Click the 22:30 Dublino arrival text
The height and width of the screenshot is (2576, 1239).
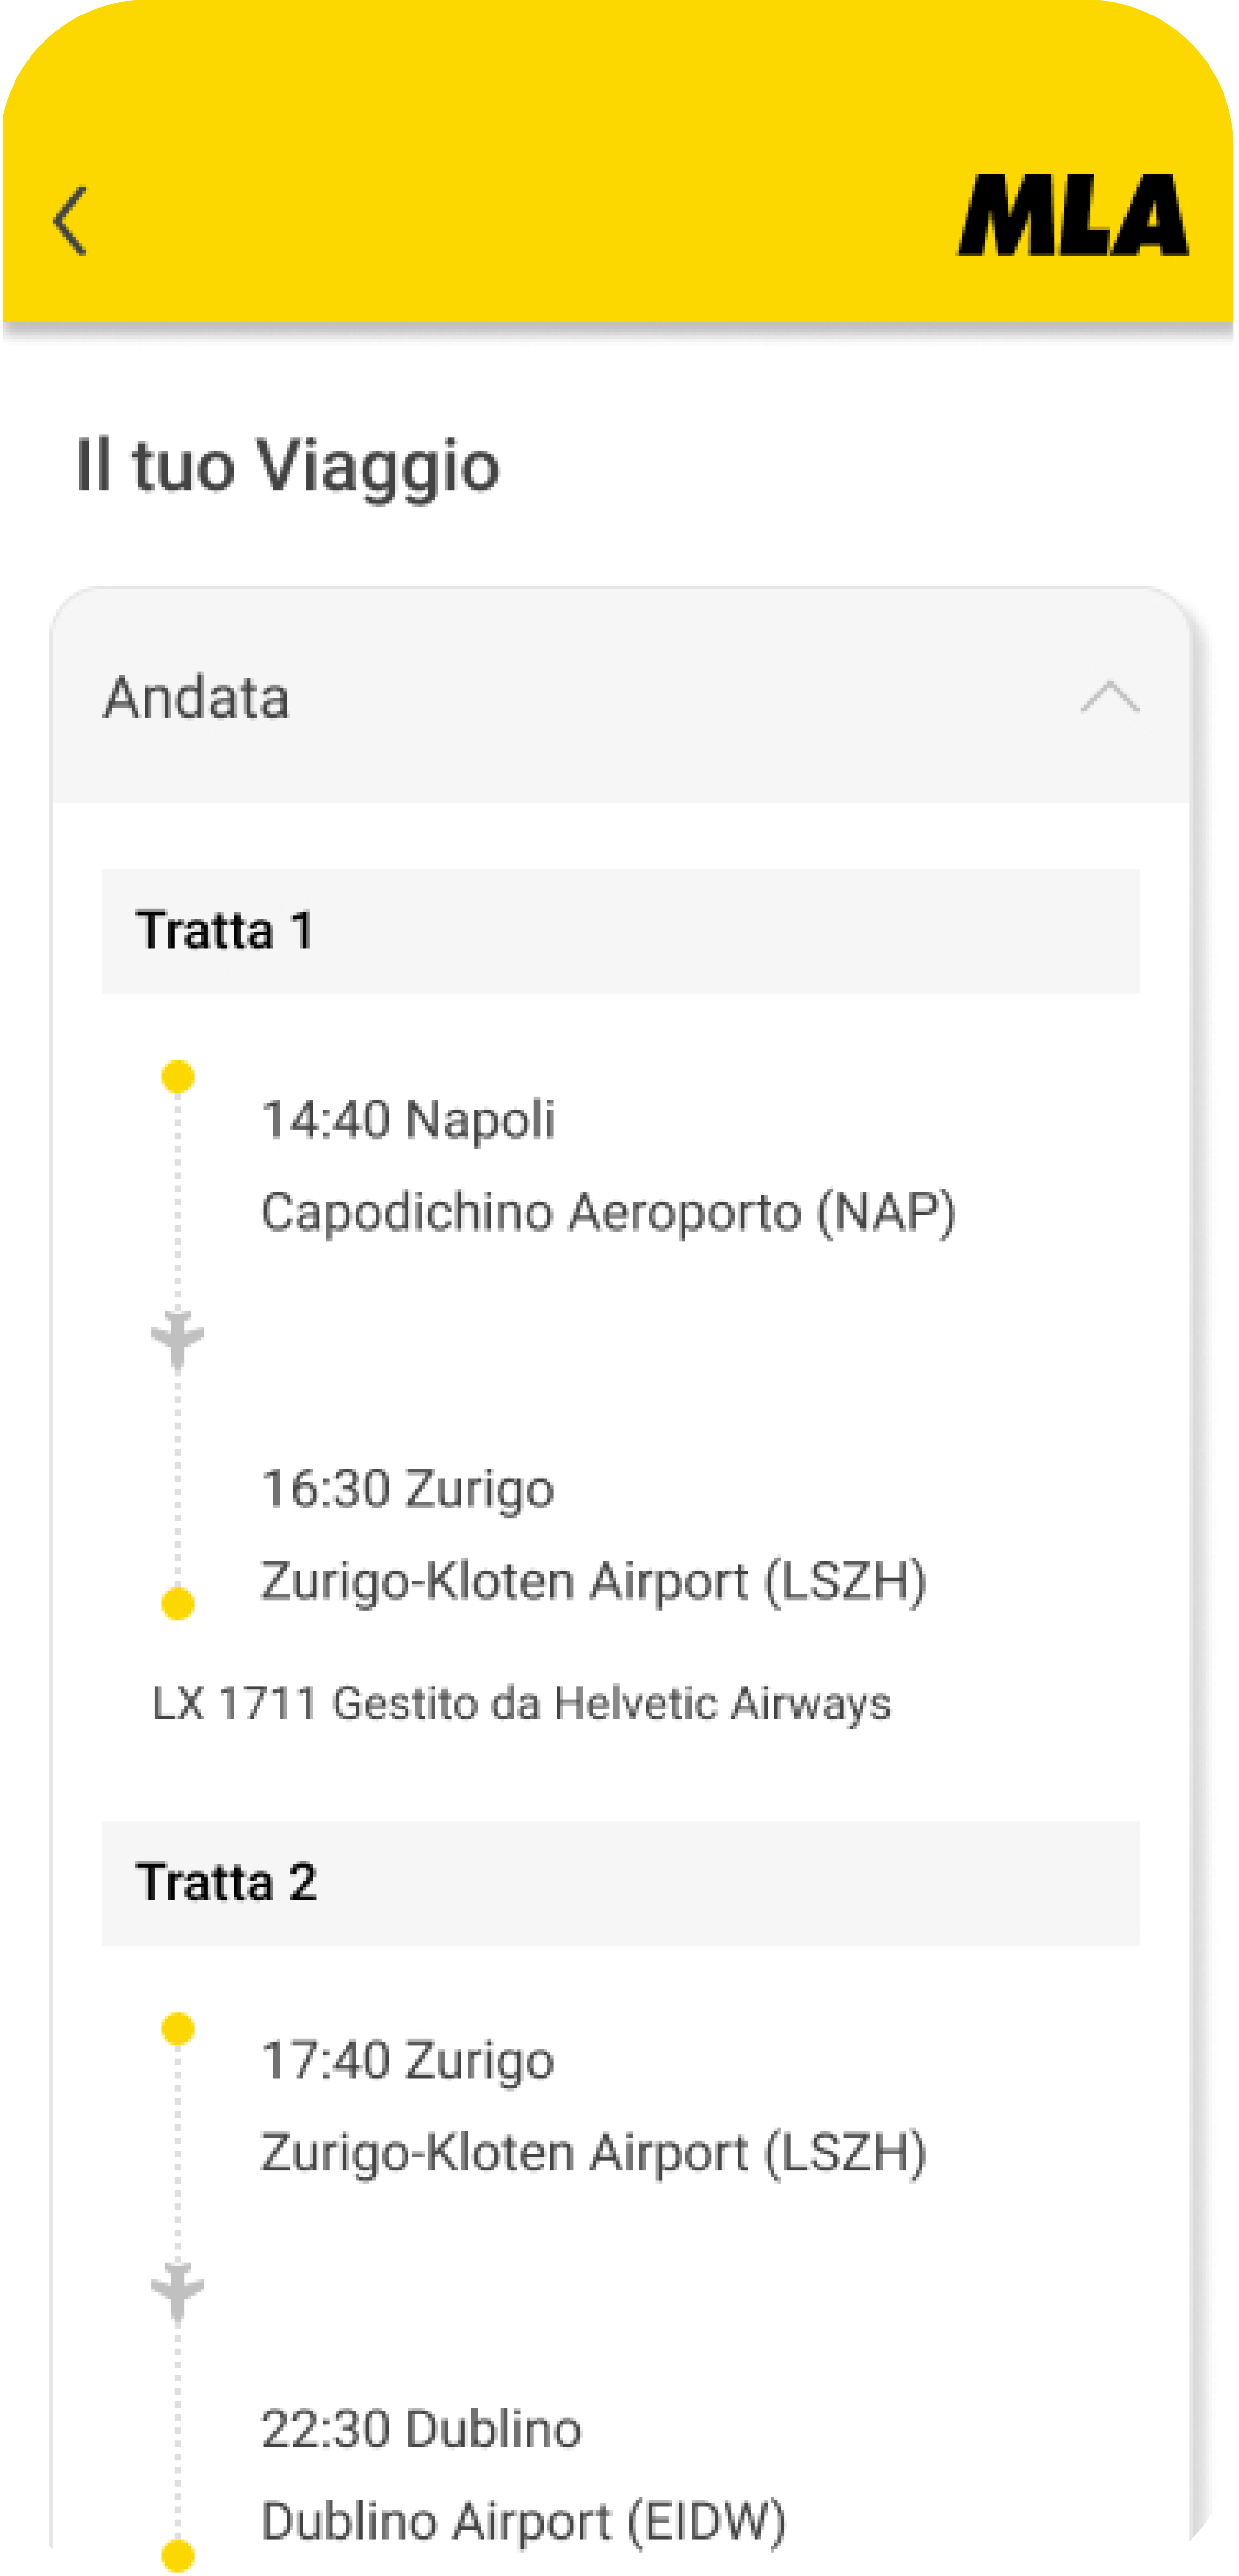tap(421, 2429)
